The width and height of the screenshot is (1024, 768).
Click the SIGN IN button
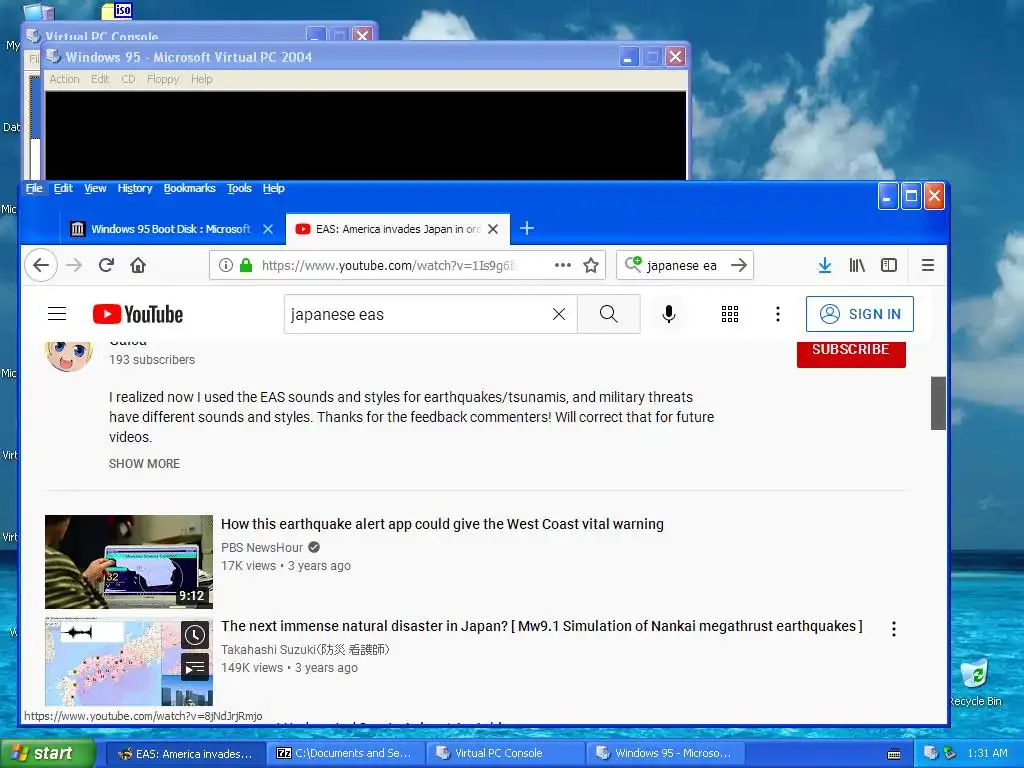859,314
